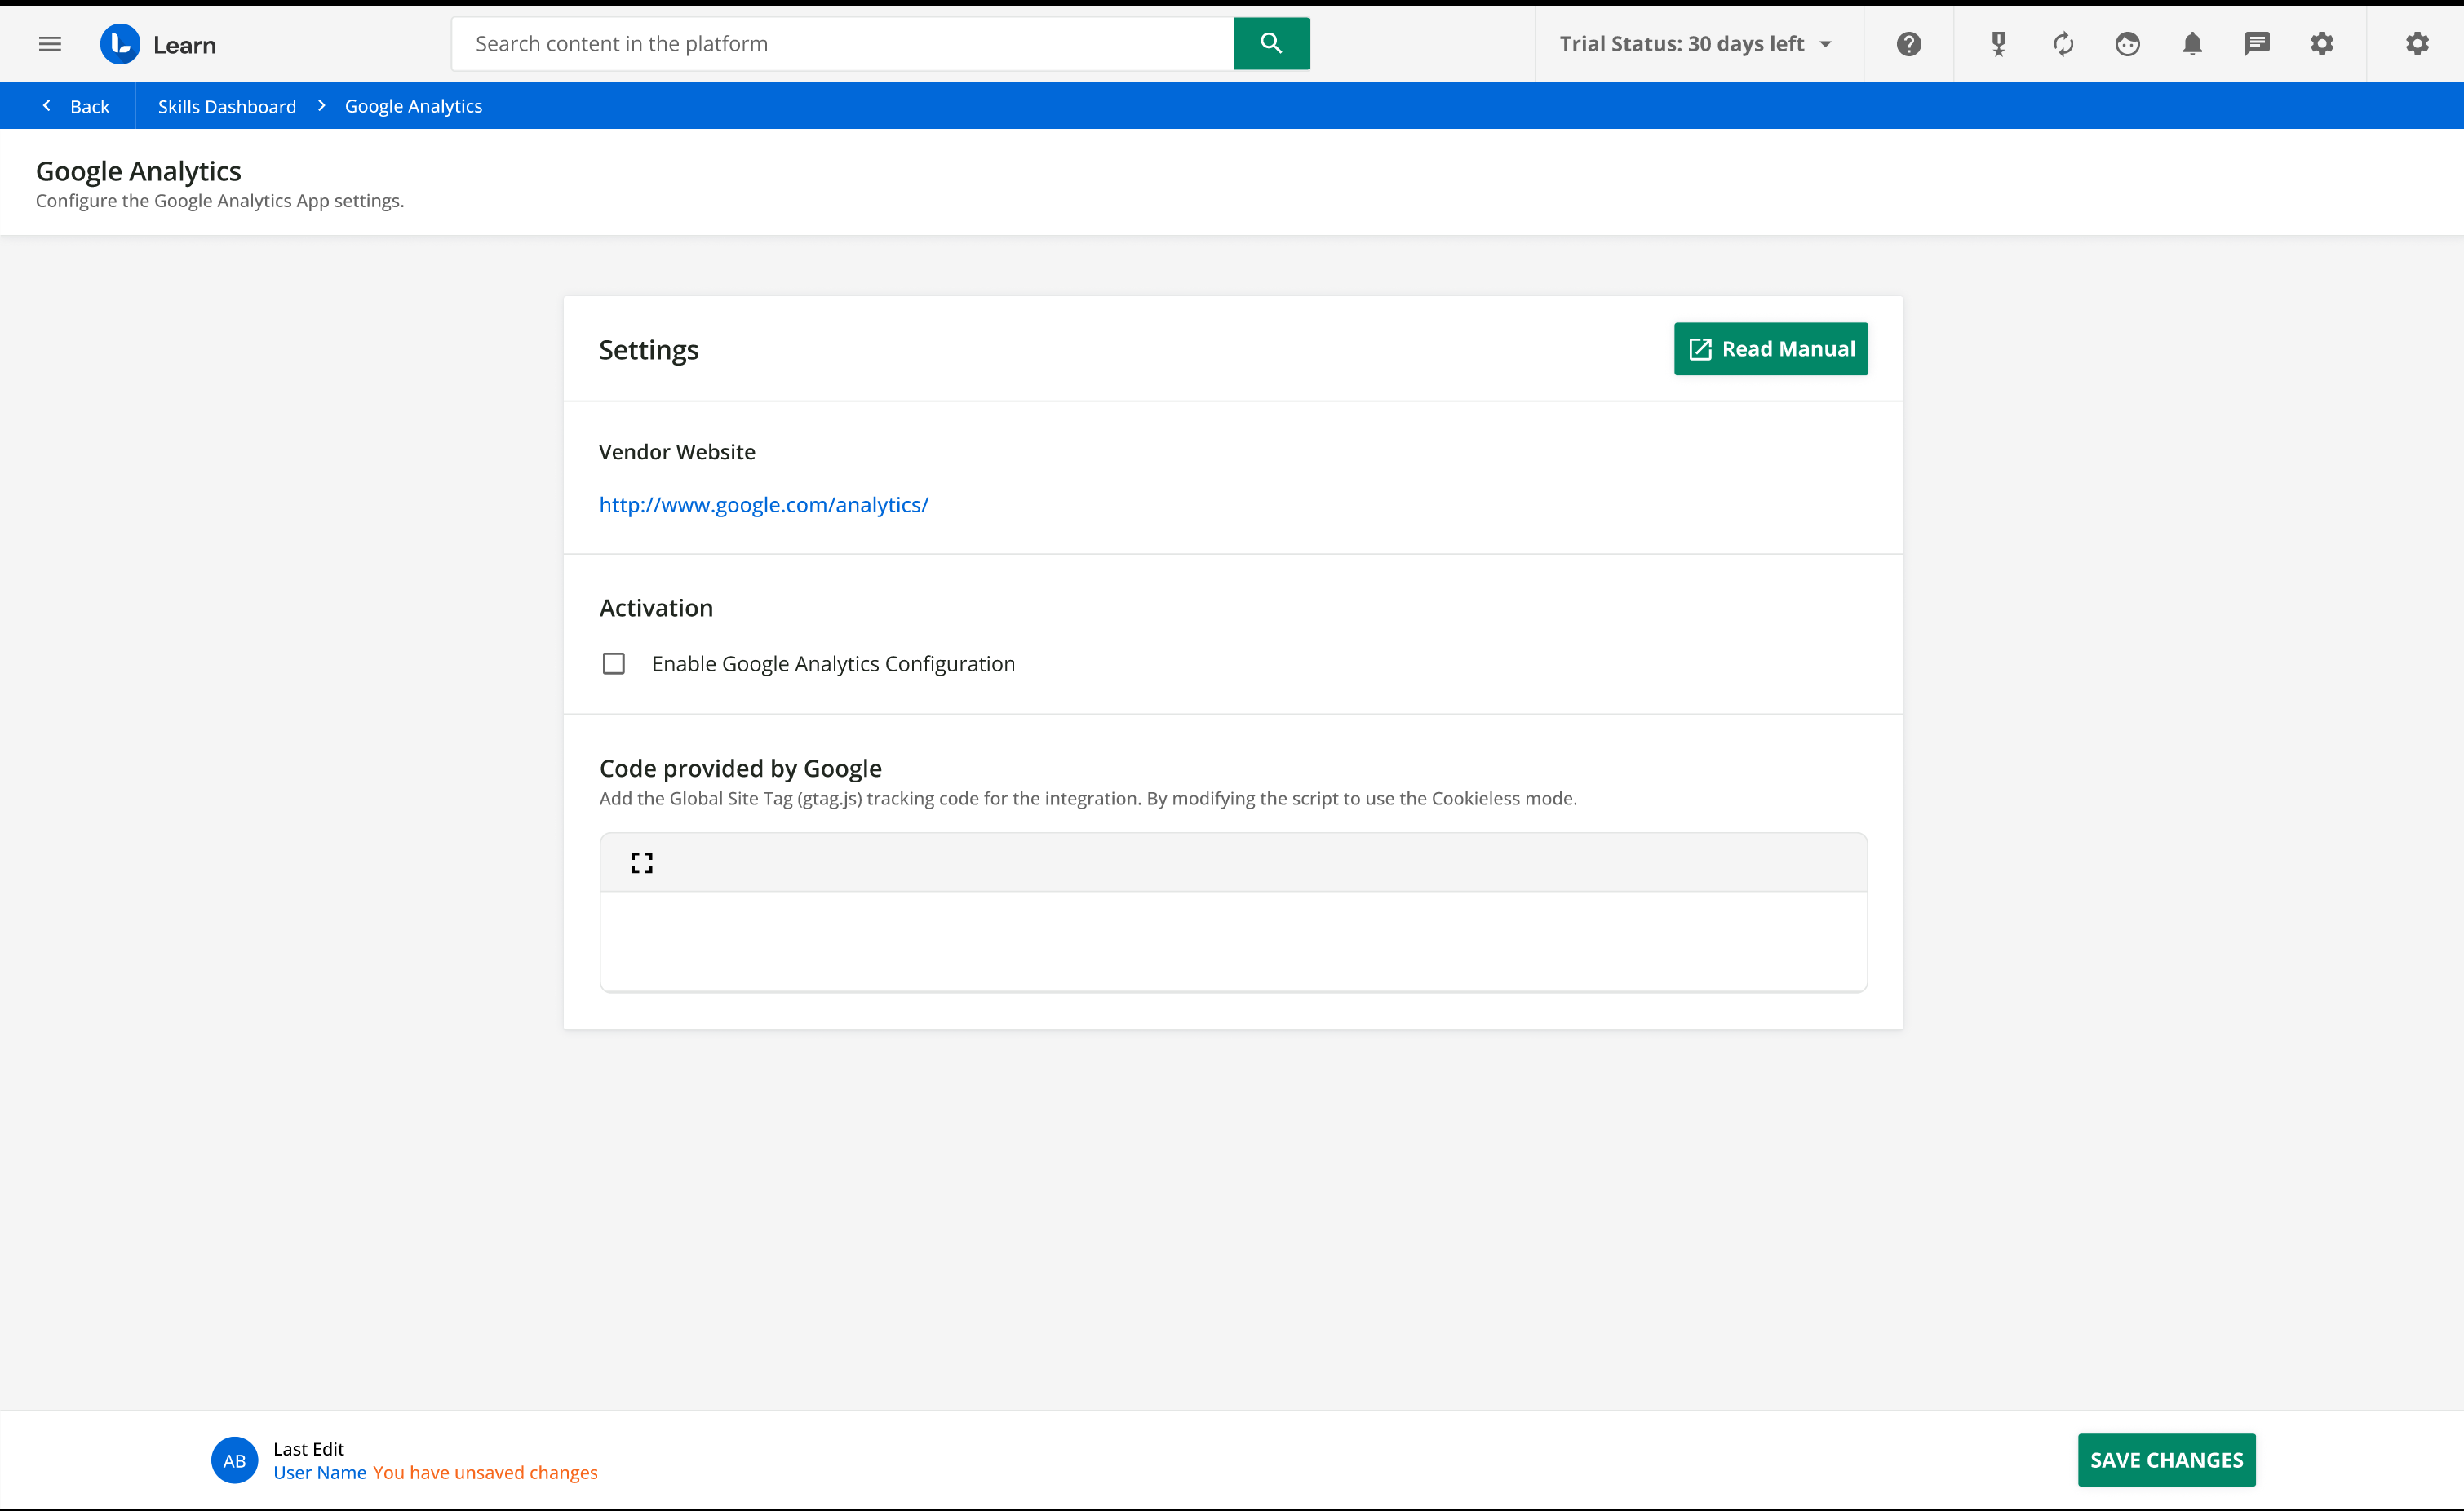Click the 'Last Edit' label

(x=308, y=1448)
